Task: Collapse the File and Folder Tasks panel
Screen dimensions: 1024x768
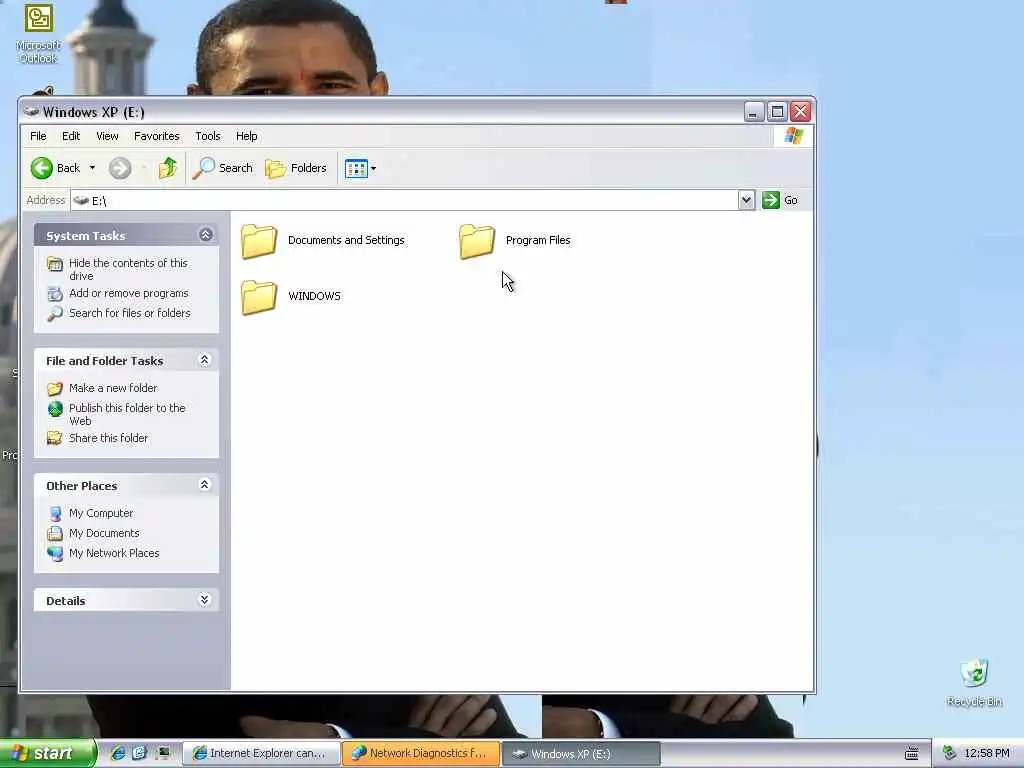Action: (x=204, y=360)
